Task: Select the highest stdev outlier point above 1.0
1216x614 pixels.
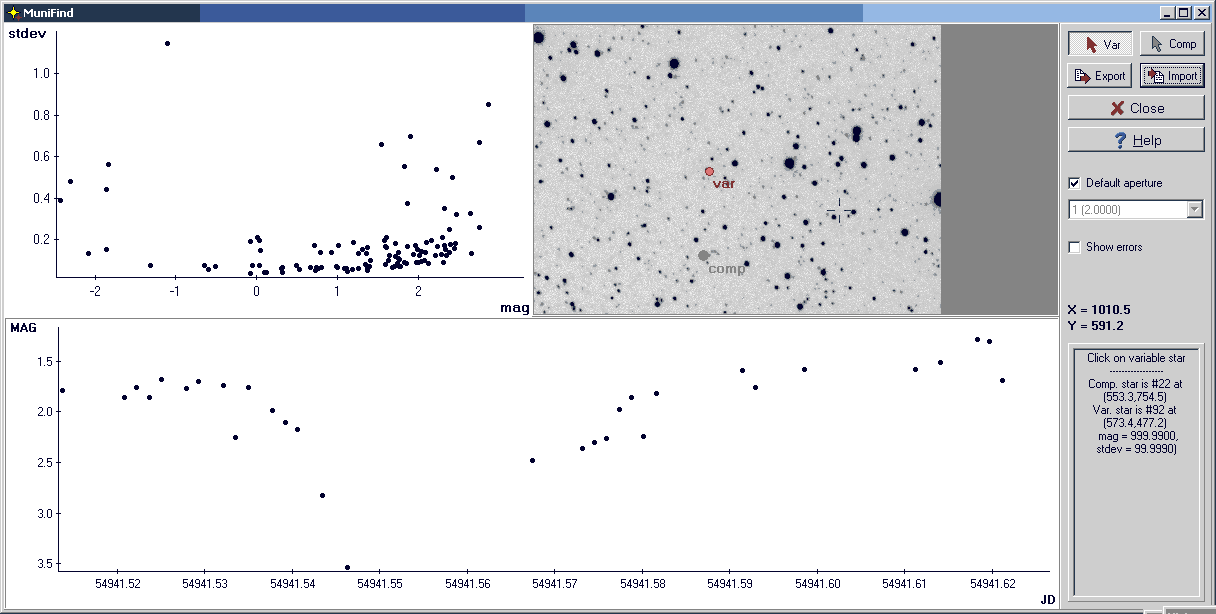Action: (x=167, y=43)
